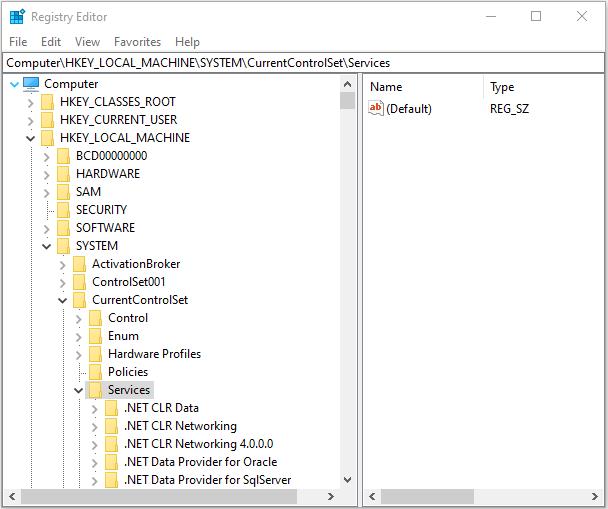Open the Edit menu

pyautogui.click(x=51, y=41)
